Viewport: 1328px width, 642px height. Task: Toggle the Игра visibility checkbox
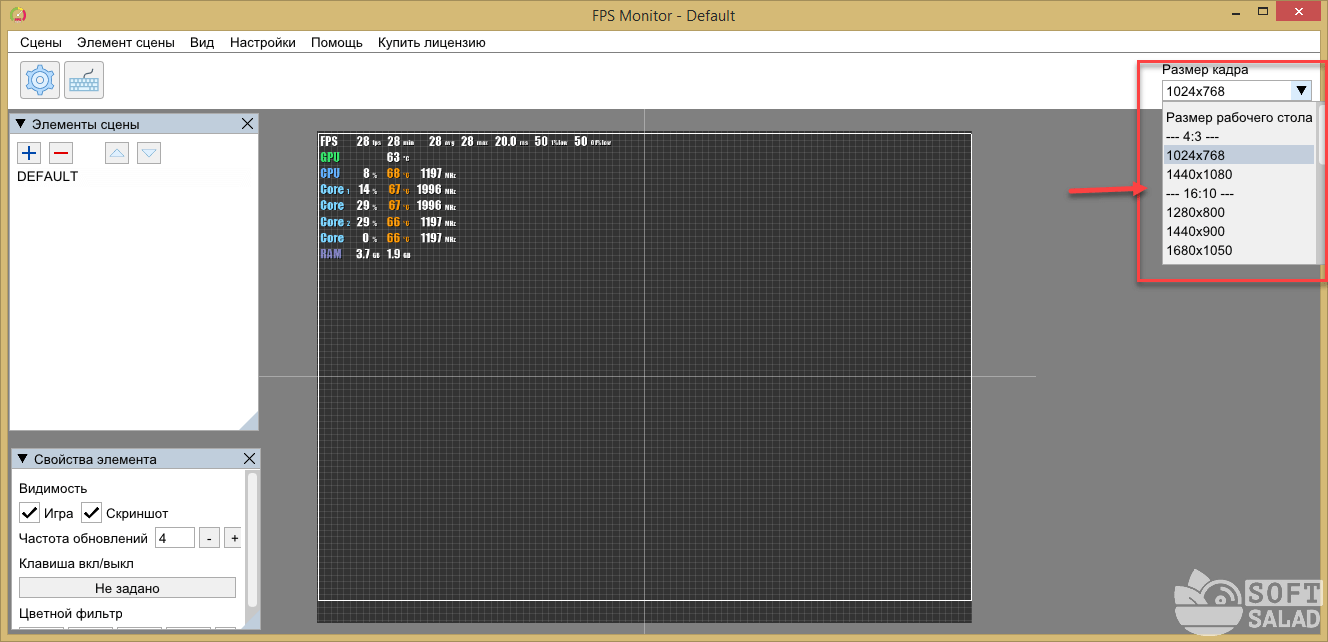point(30,513)
